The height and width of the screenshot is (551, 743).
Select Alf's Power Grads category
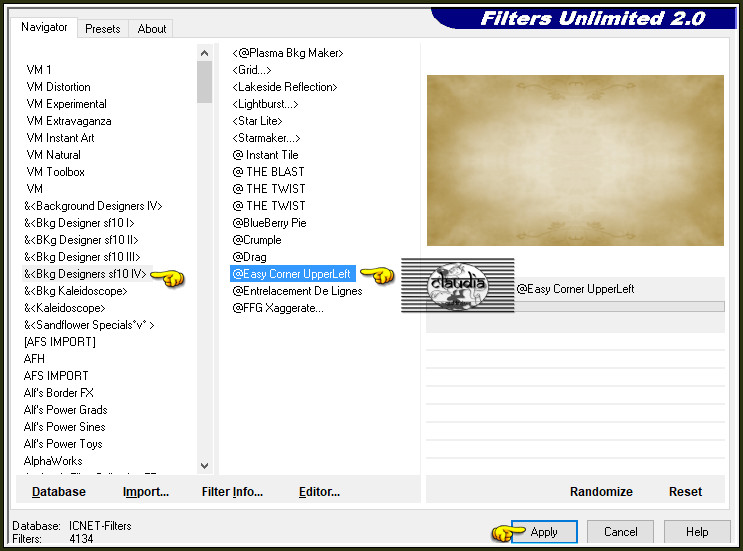click(x=65, y=410)
